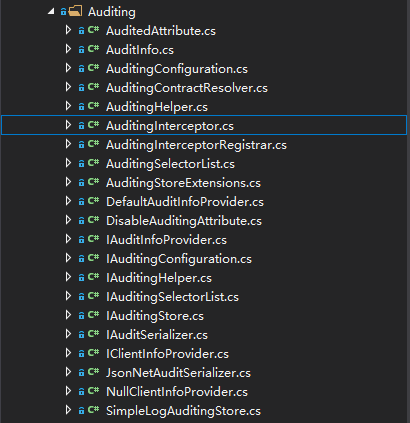The image size is (410, 423).
Task: Expand the AuditingInterceptor.cs node
Action: [x=68, y=125]
